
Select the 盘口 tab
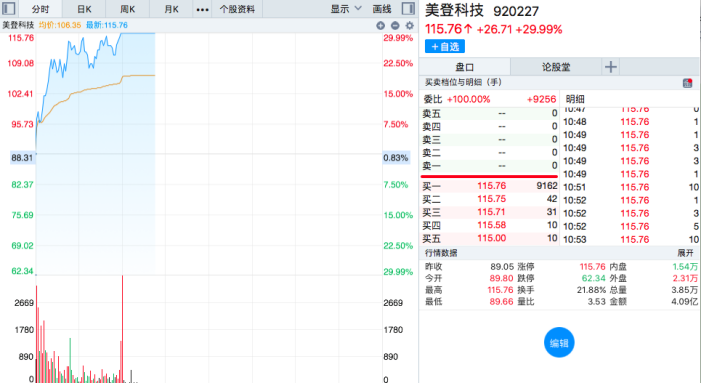pyautogui.click(x=465, y=67)
